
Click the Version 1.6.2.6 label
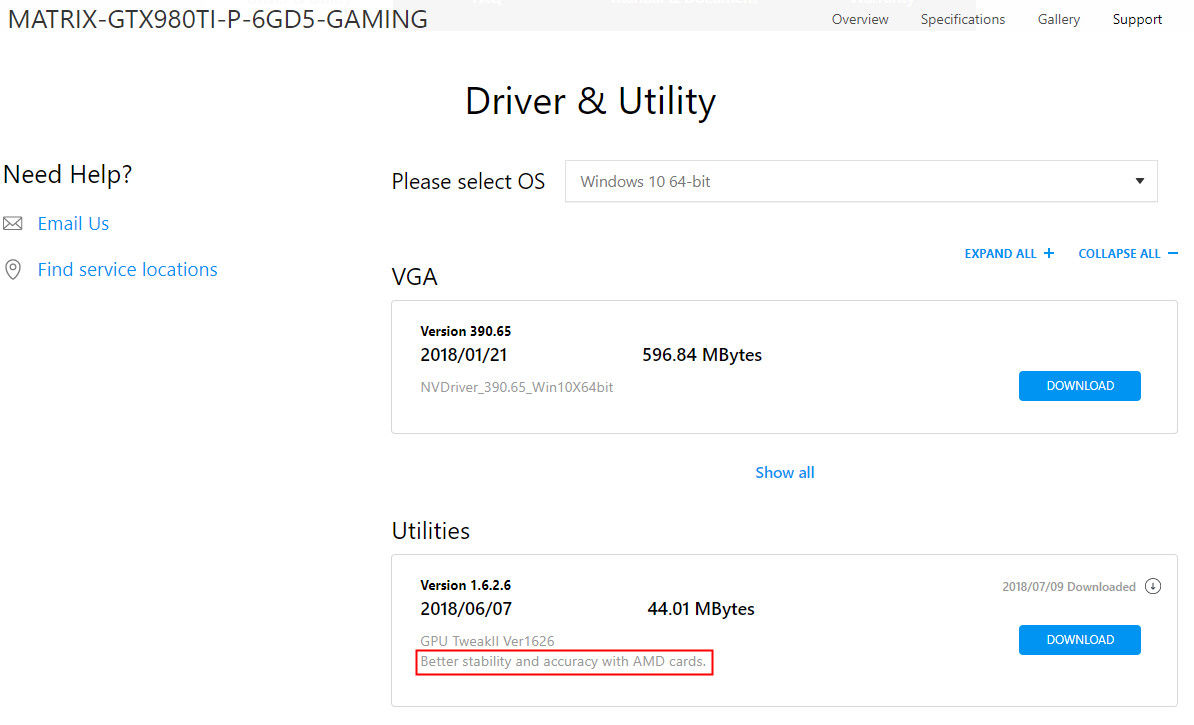tap(465, 586)
